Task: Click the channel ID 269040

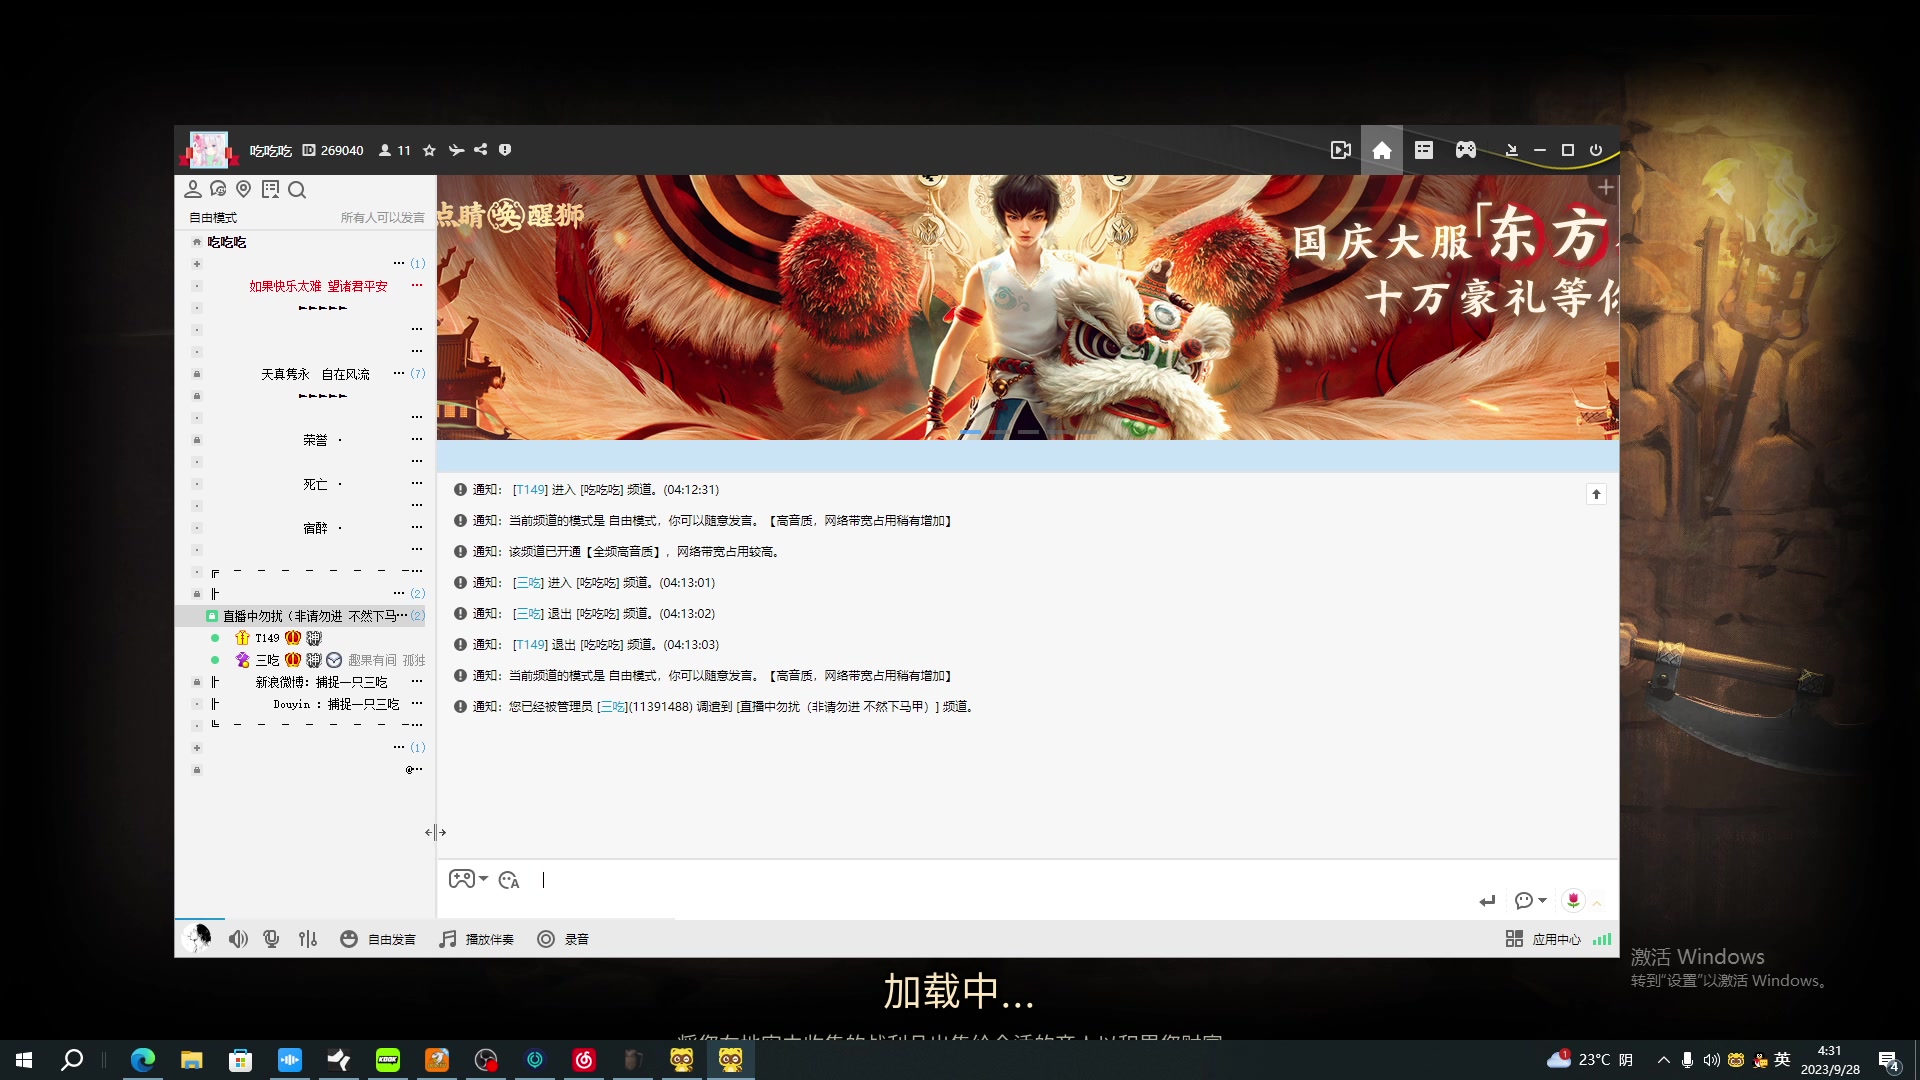Action: click(333, 150)
